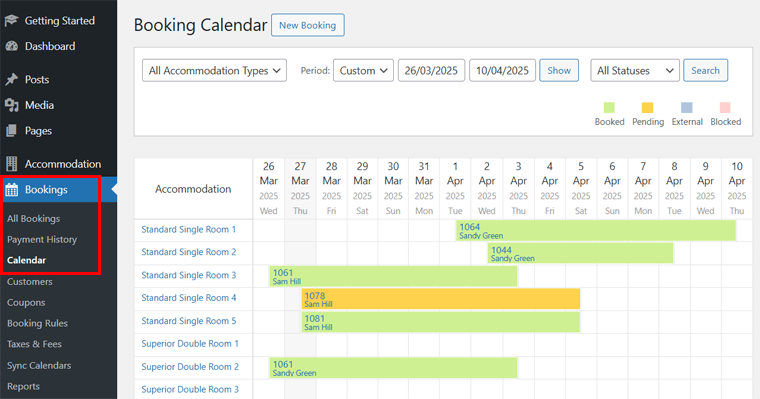The height and width of the screenshot is (399, 760).
Task: Open Getting Started menu item
Action: coord(60,20)
